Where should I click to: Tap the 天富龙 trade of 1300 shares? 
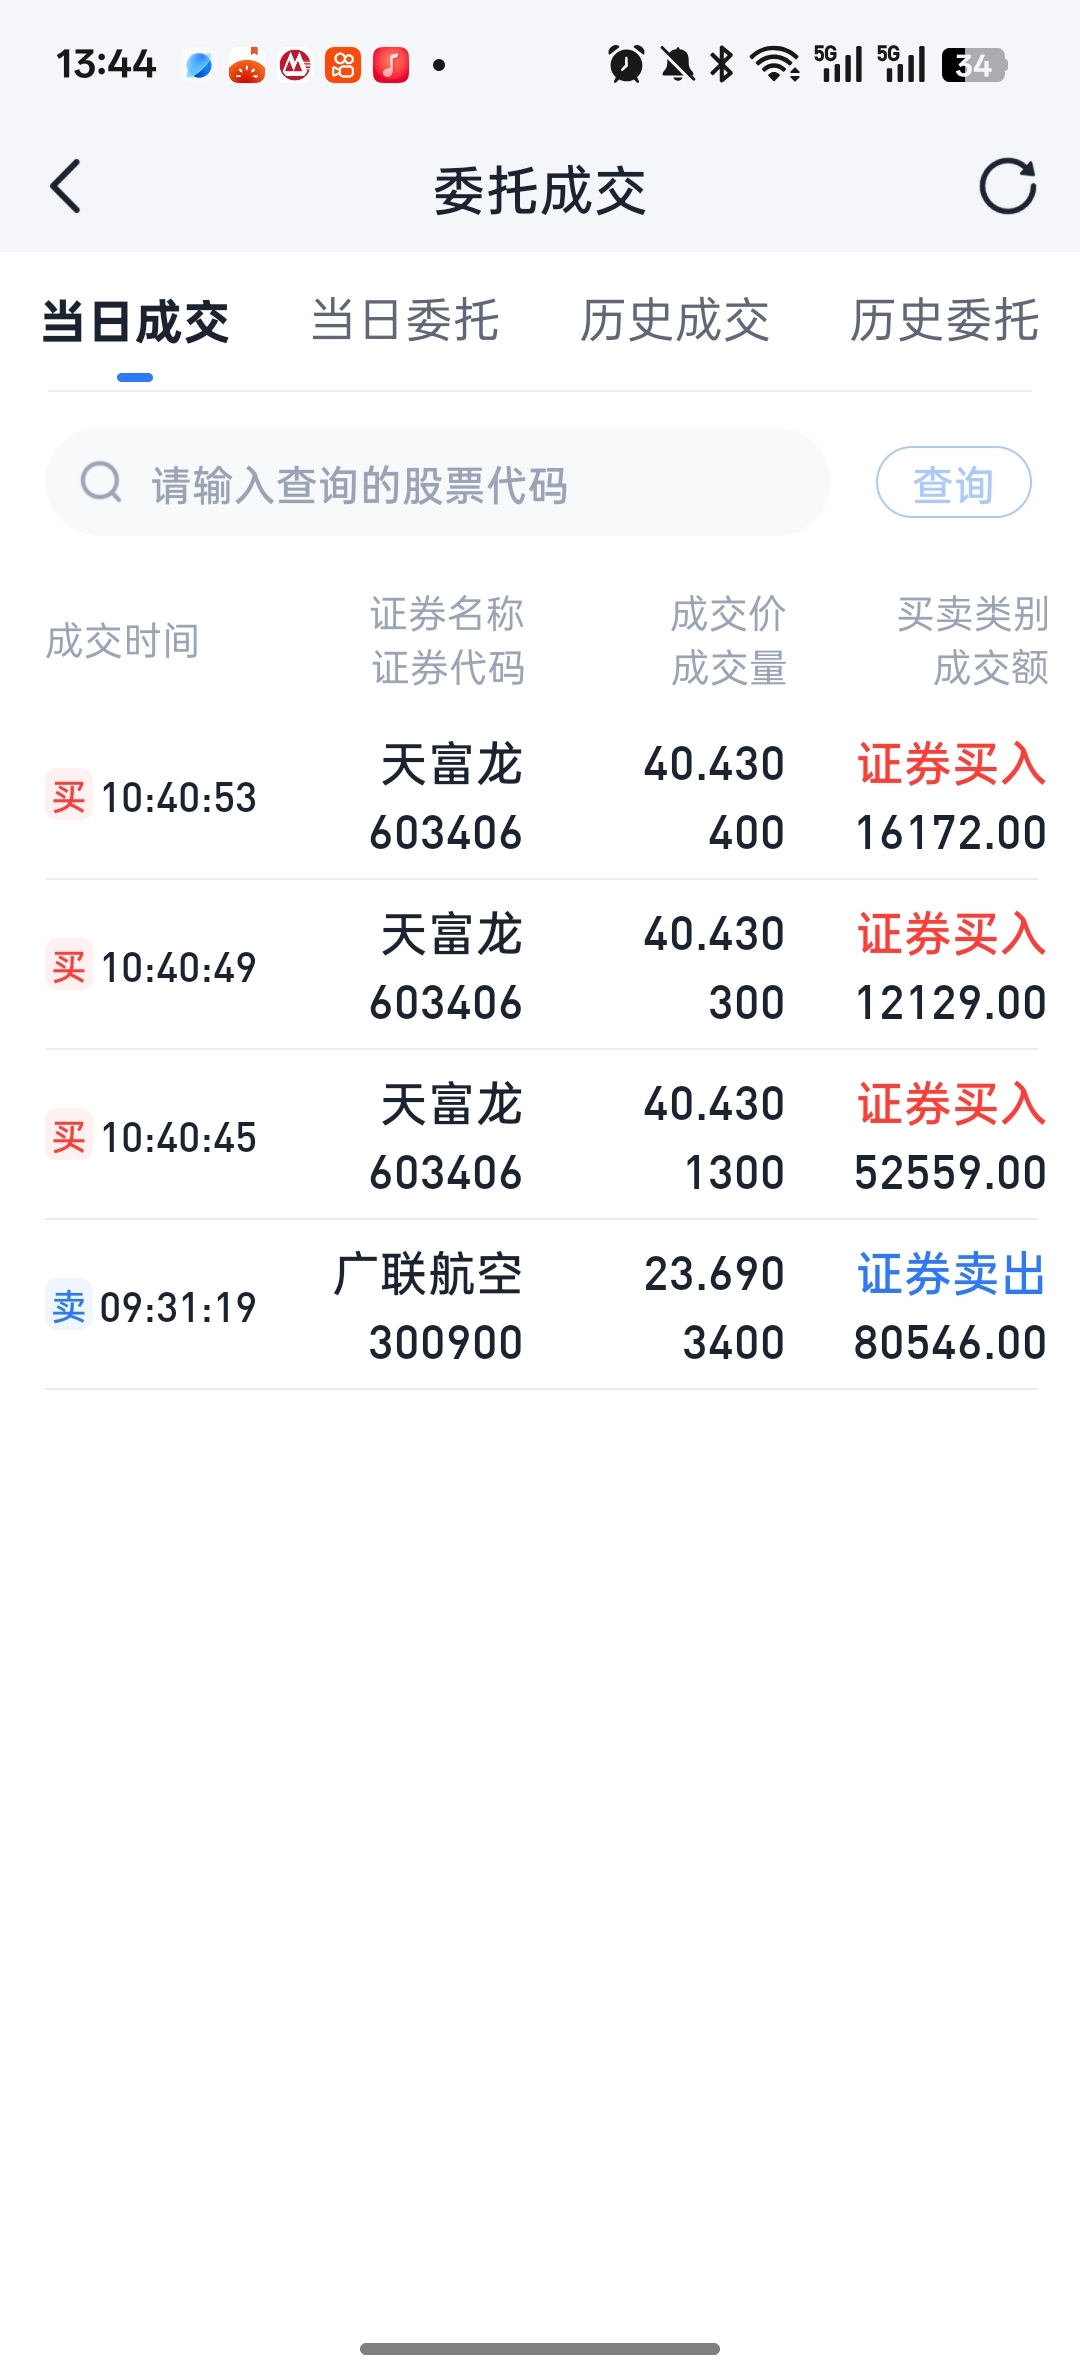click(540, 1136)
